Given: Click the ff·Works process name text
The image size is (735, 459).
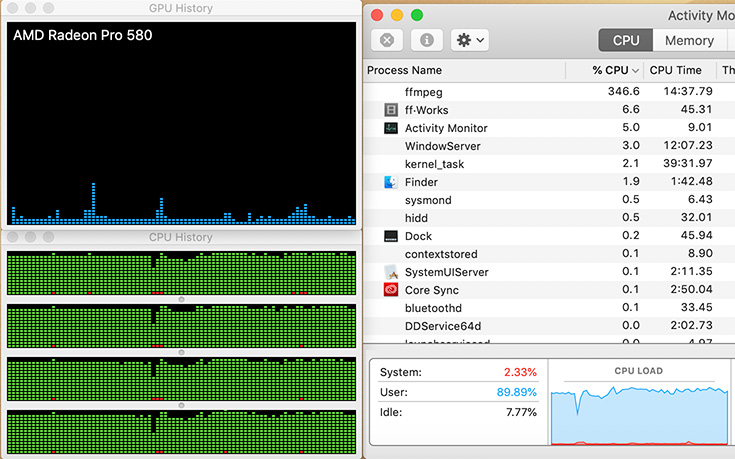Looking at the screenshot, I should click(x=427, y=110).
